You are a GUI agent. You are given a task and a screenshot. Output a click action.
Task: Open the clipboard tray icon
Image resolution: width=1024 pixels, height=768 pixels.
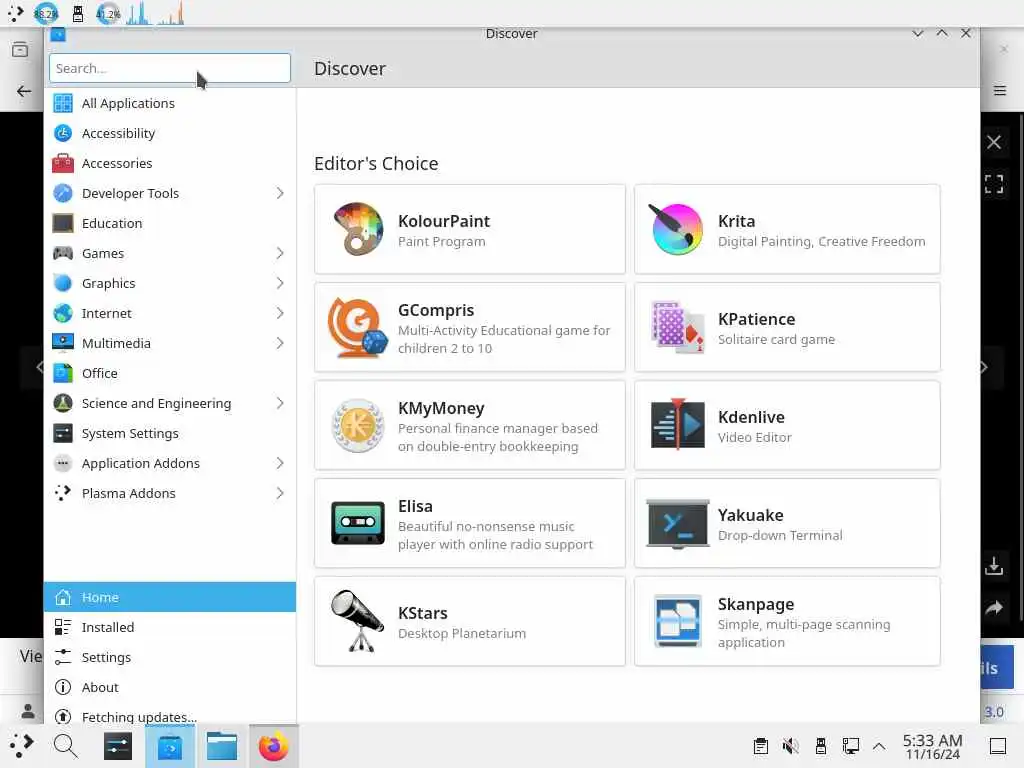tap(760, 746)
